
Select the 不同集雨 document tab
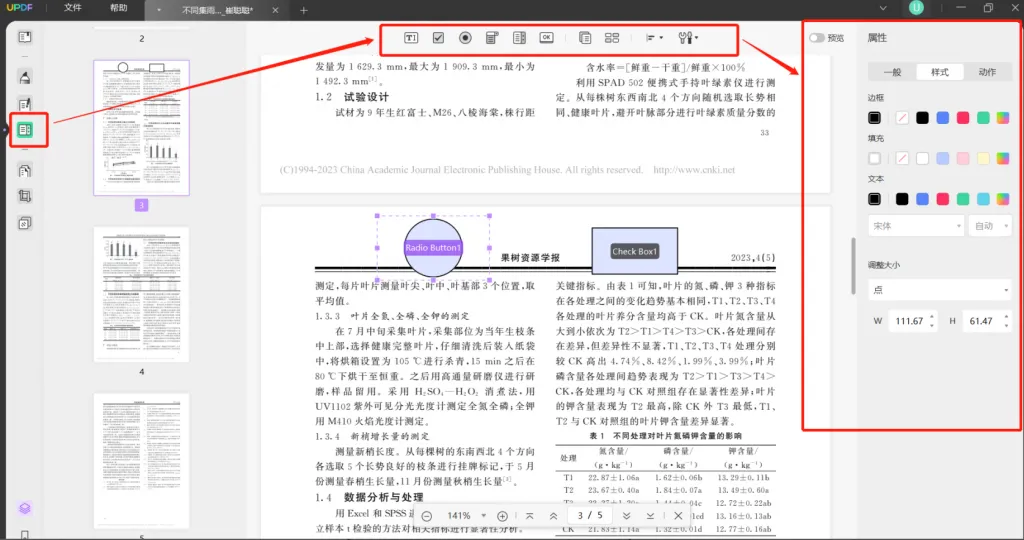coord(217,10)
